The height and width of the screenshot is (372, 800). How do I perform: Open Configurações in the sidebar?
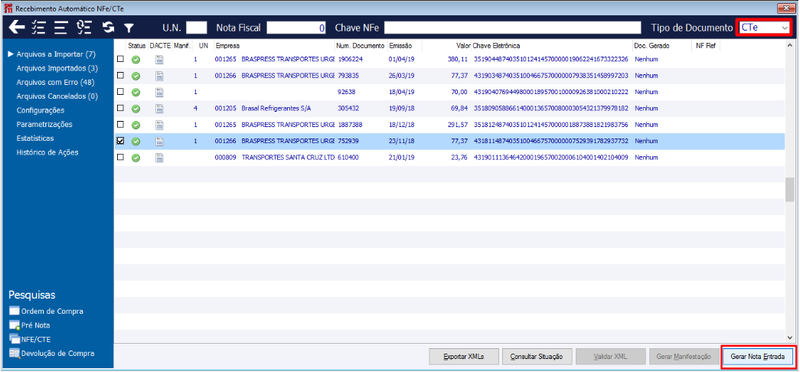point(40,110)
